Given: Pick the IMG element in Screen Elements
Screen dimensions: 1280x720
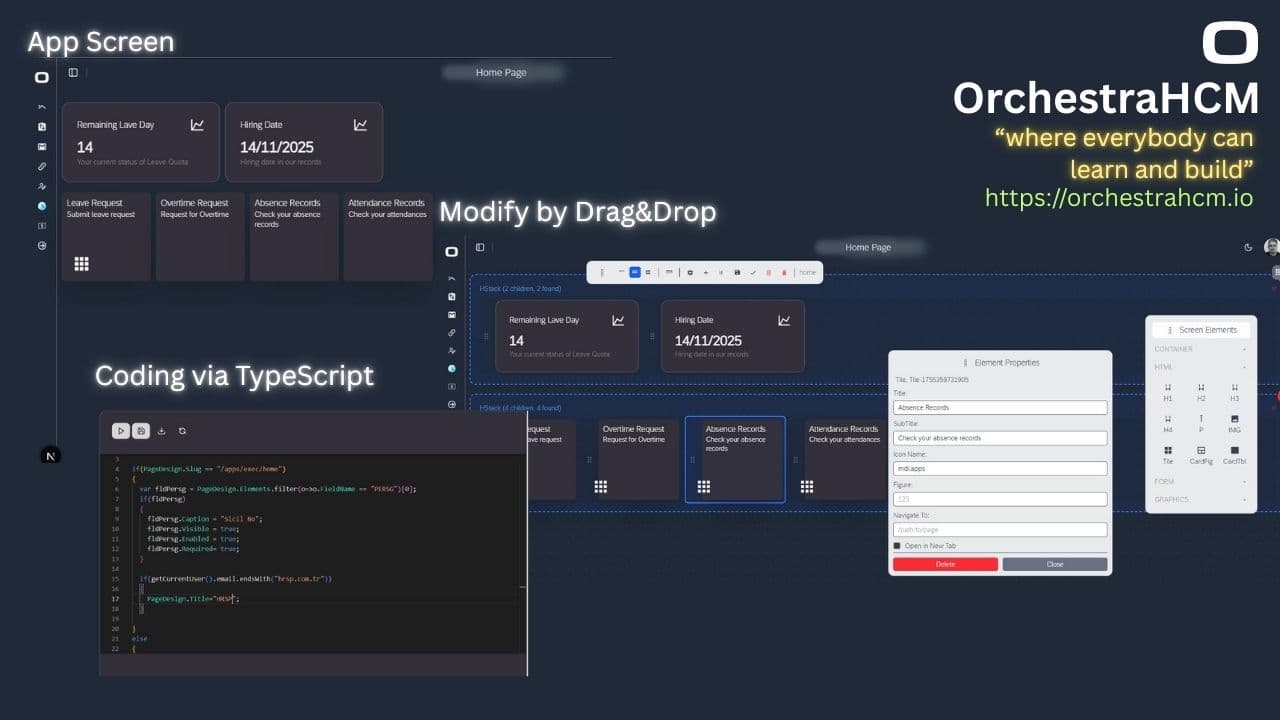Looking at the screenshot, I should point(1234,423).
